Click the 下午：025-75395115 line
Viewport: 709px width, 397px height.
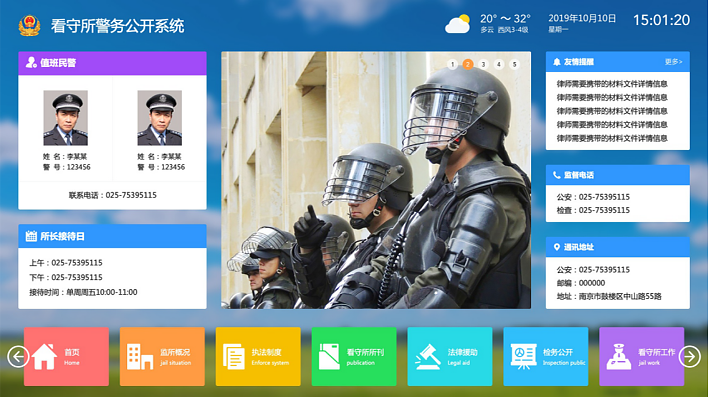point(66,277)
